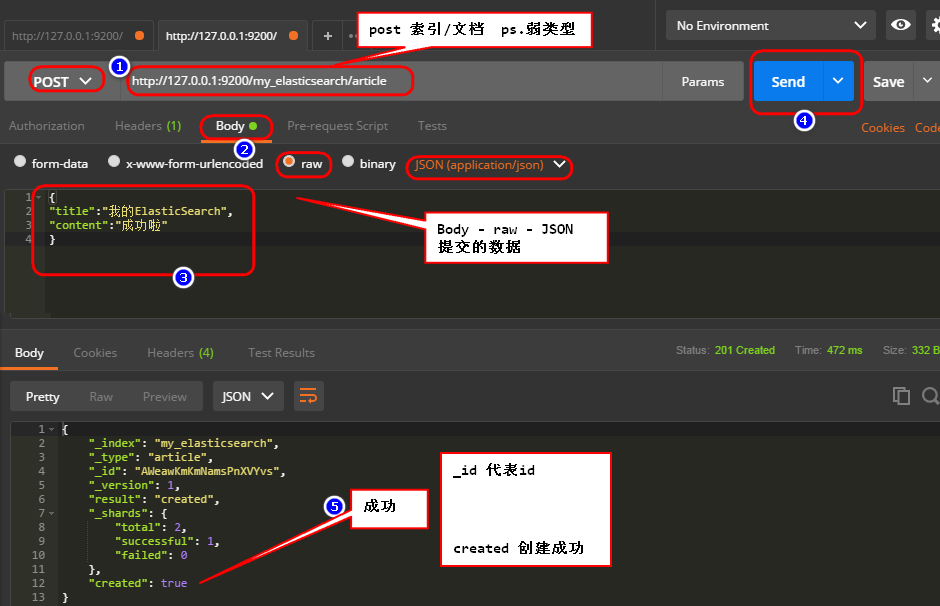The width and height of the screenshot is (940, 606).
Task: Click the "_version": 1 response line
Action: coord(134,485)
